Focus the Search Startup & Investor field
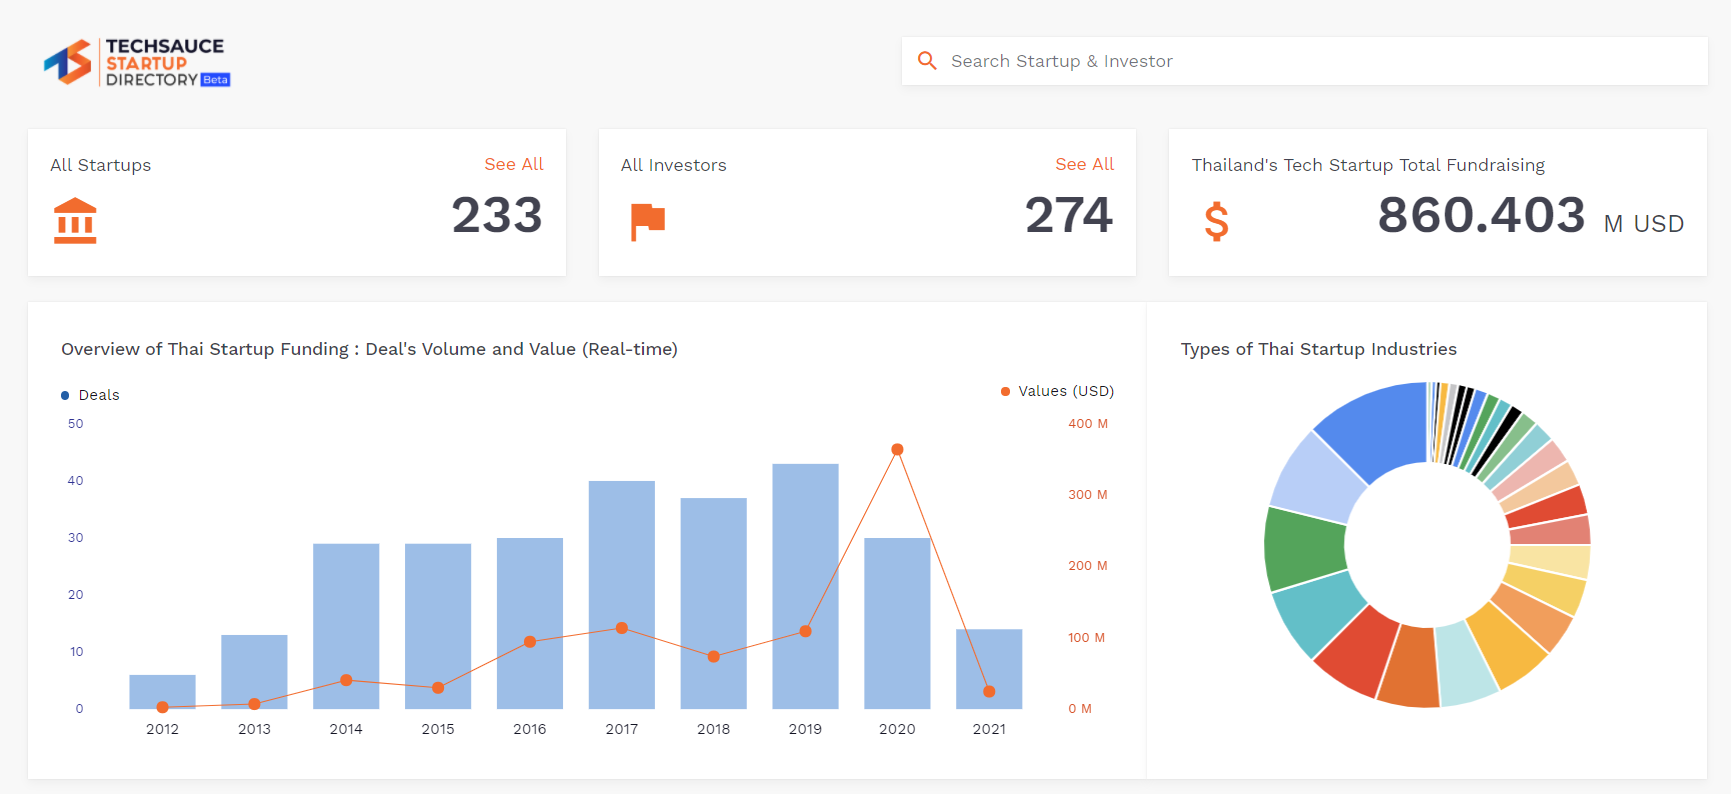Screen dimensions: 1731x794 1304,61
